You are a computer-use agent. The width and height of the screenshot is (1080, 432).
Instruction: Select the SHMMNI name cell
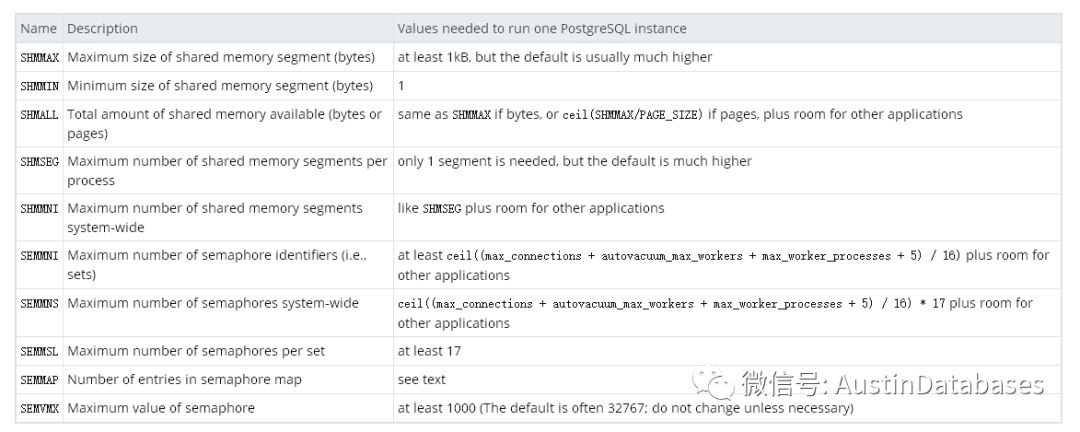pyautogui.click(x=38, y=208)
